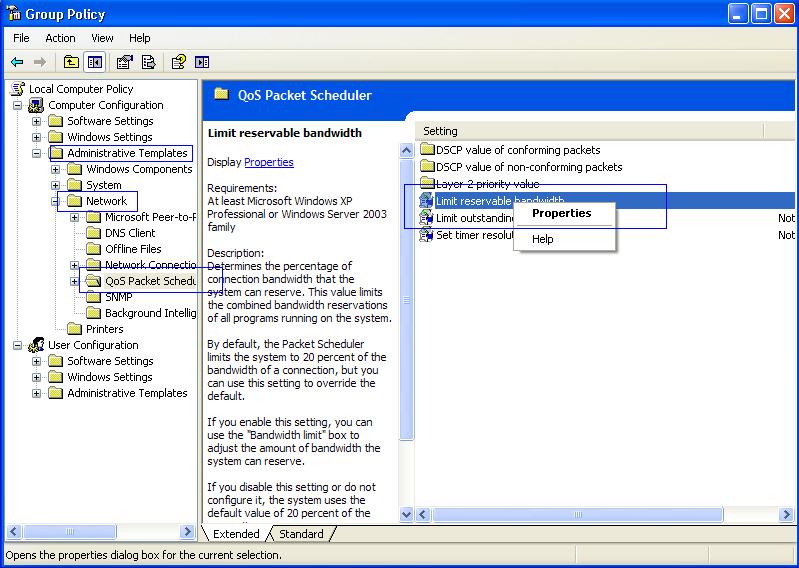Open Properties using toolbar icon
The image size is (799, 568).
coord(124,62)
